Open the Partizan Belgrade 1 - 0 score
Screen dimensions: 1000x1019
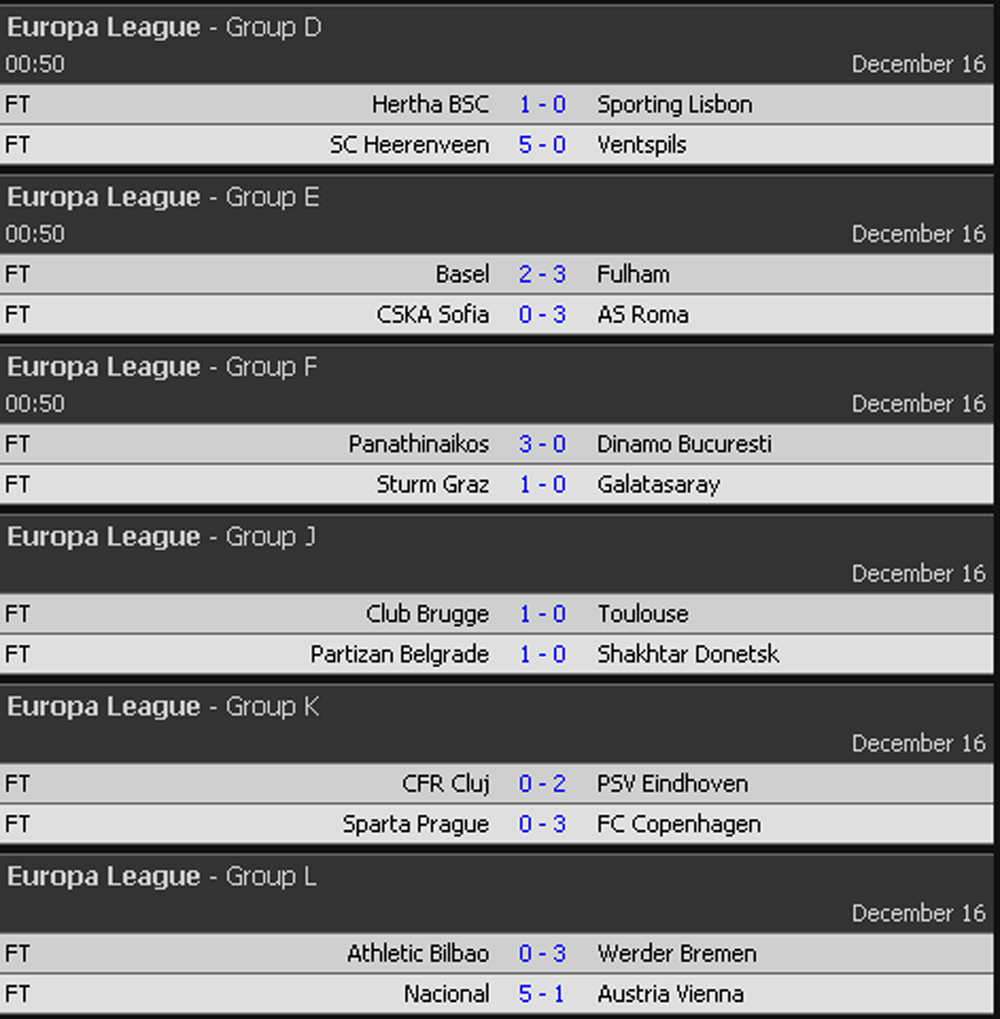coord(542,655)
